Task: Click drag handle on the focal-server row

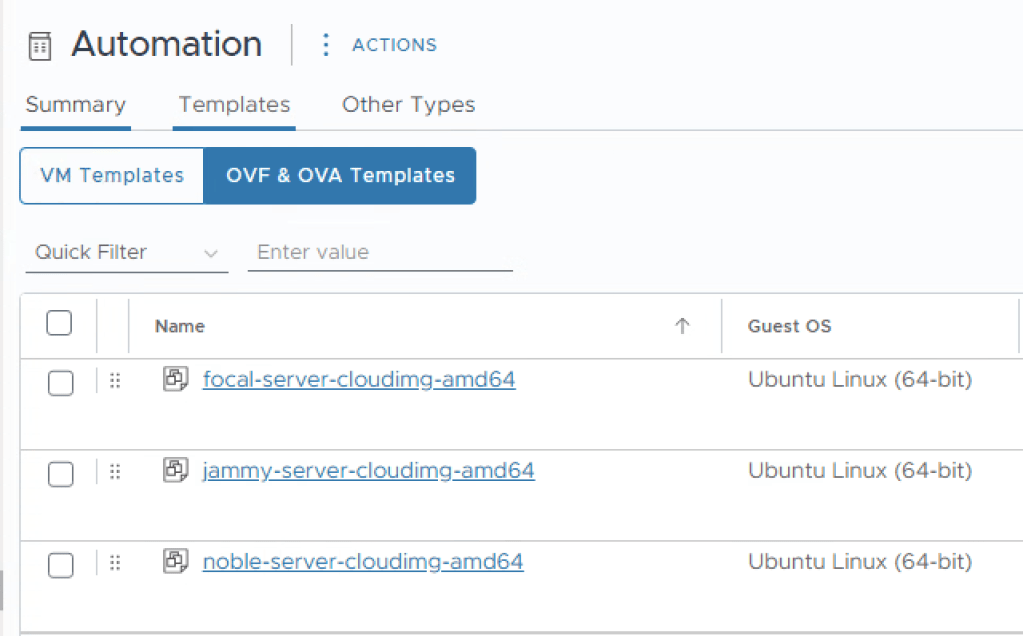Action: tap(114, 381)
